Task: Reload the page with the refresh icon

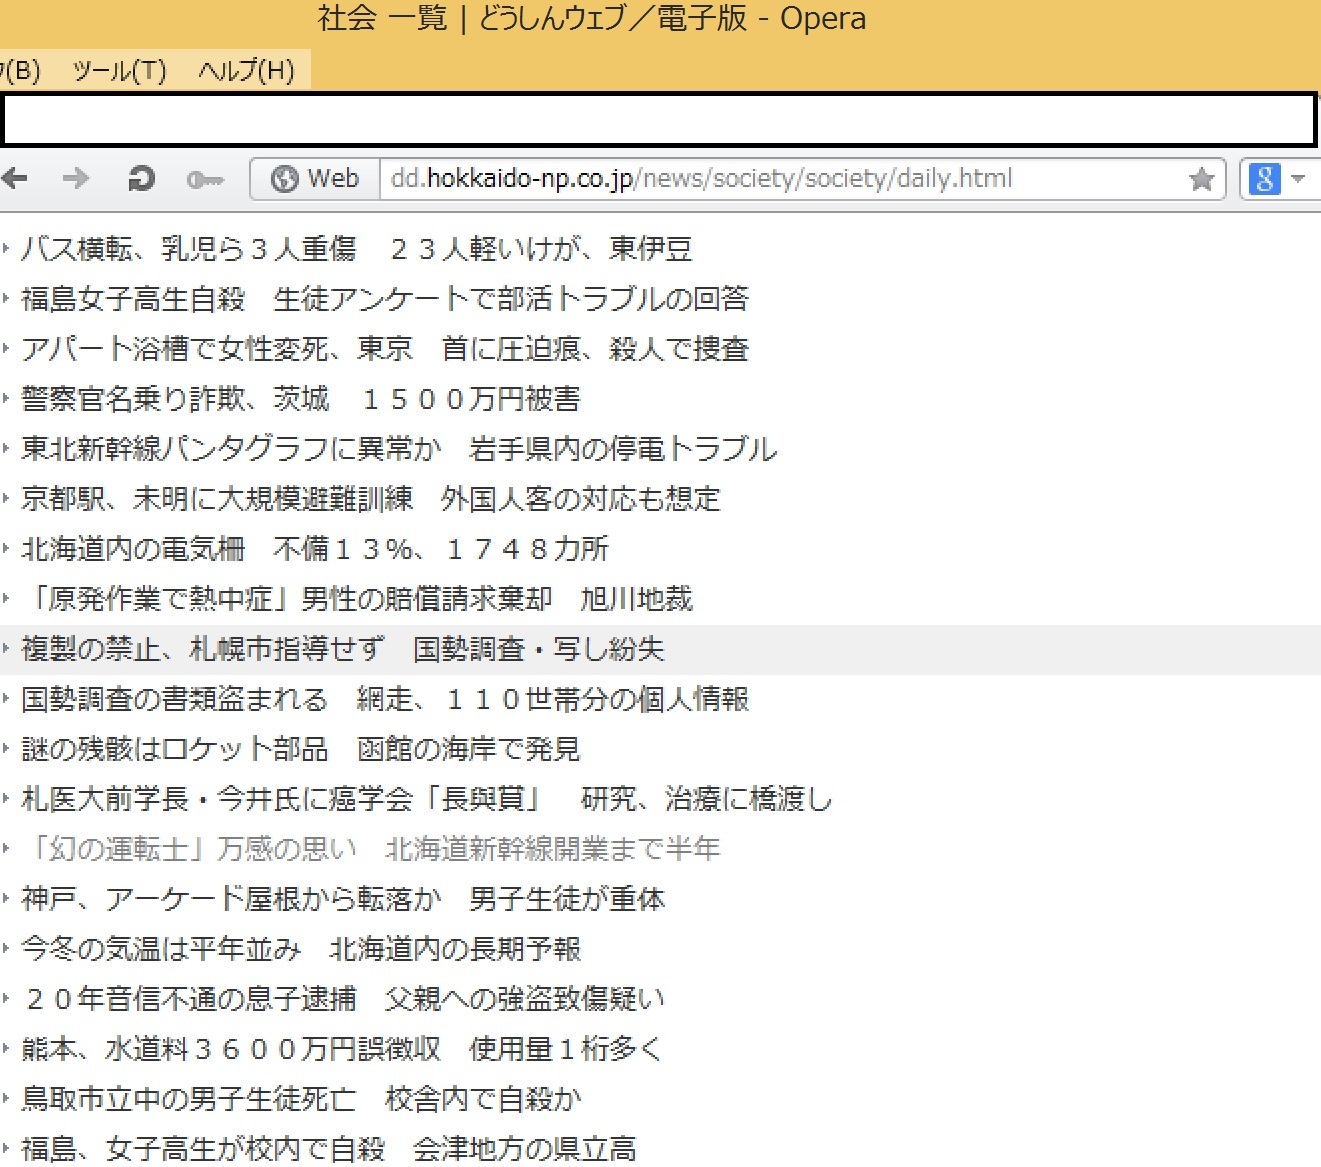Action: 141,179
